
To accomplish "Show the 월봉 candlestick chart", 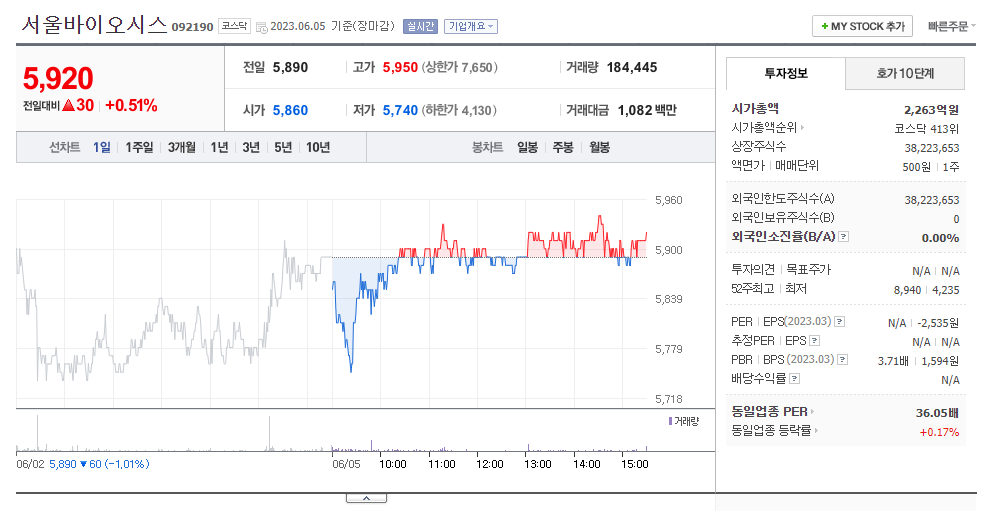I will coord(599,147).
